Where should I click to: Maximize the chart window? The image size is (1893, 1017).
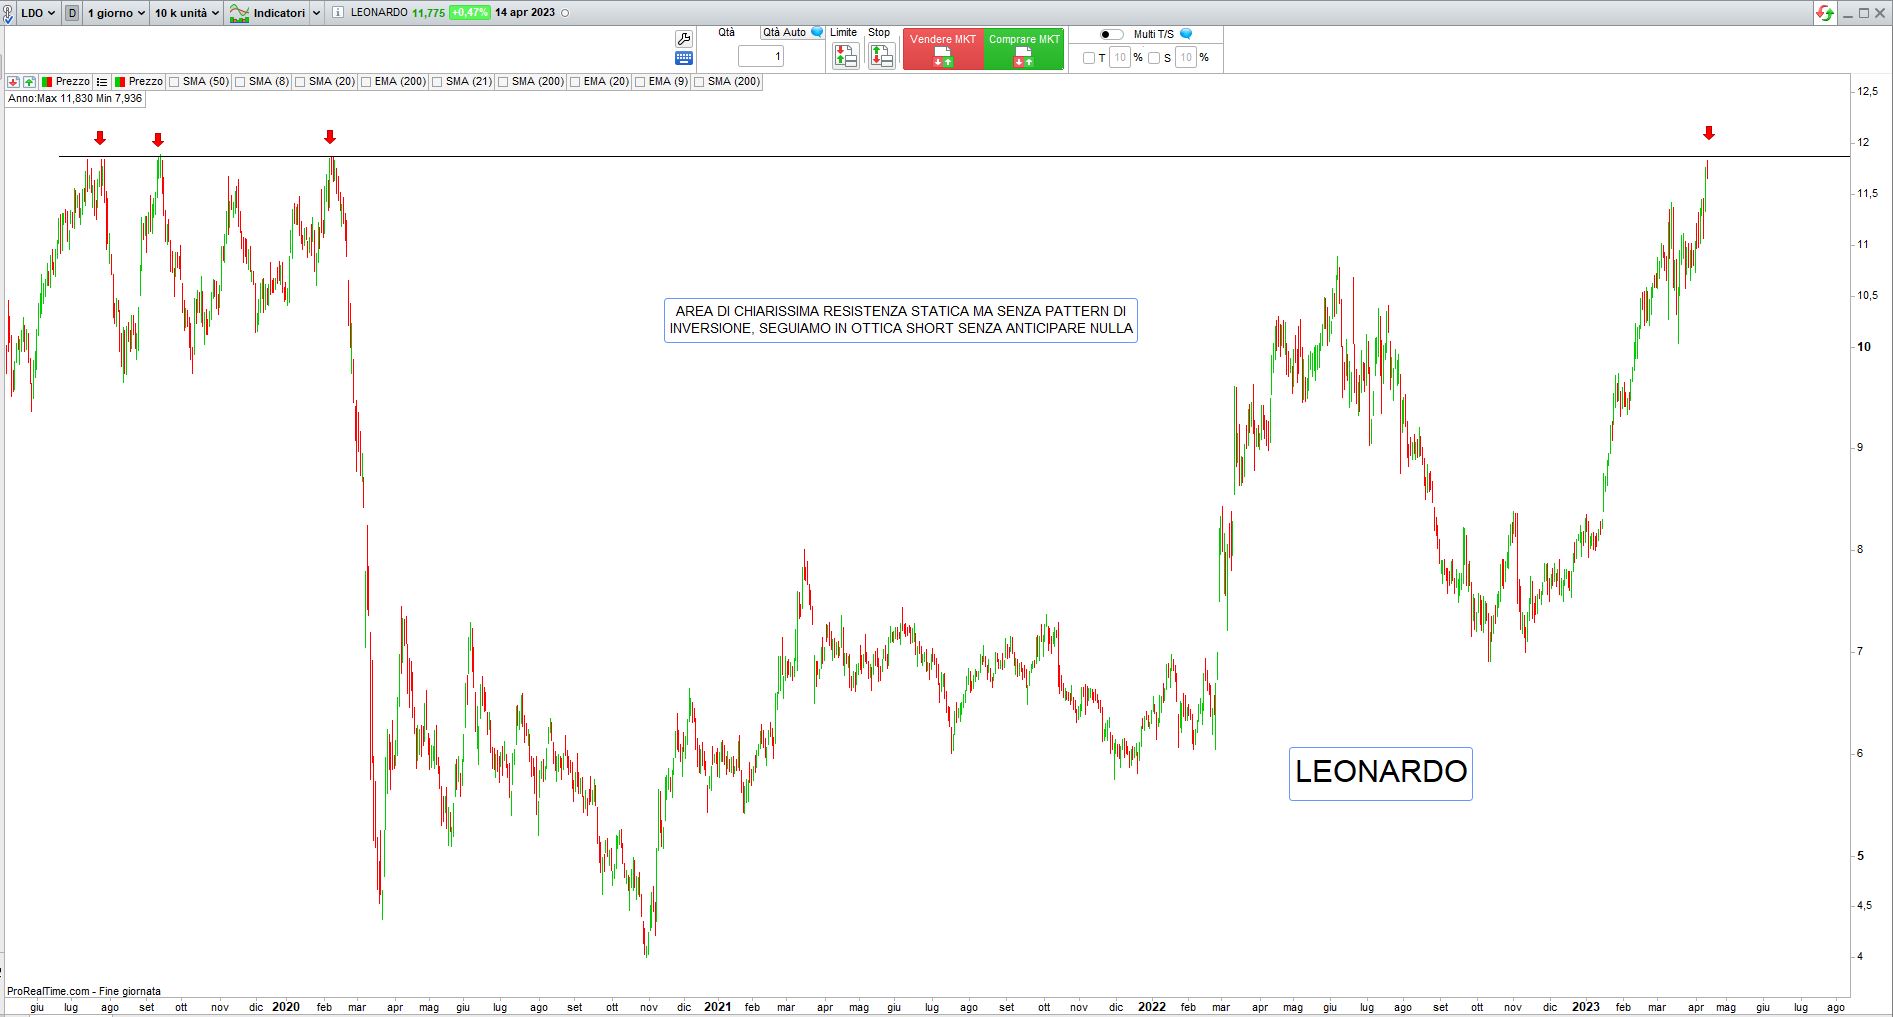coord(1864,13)
